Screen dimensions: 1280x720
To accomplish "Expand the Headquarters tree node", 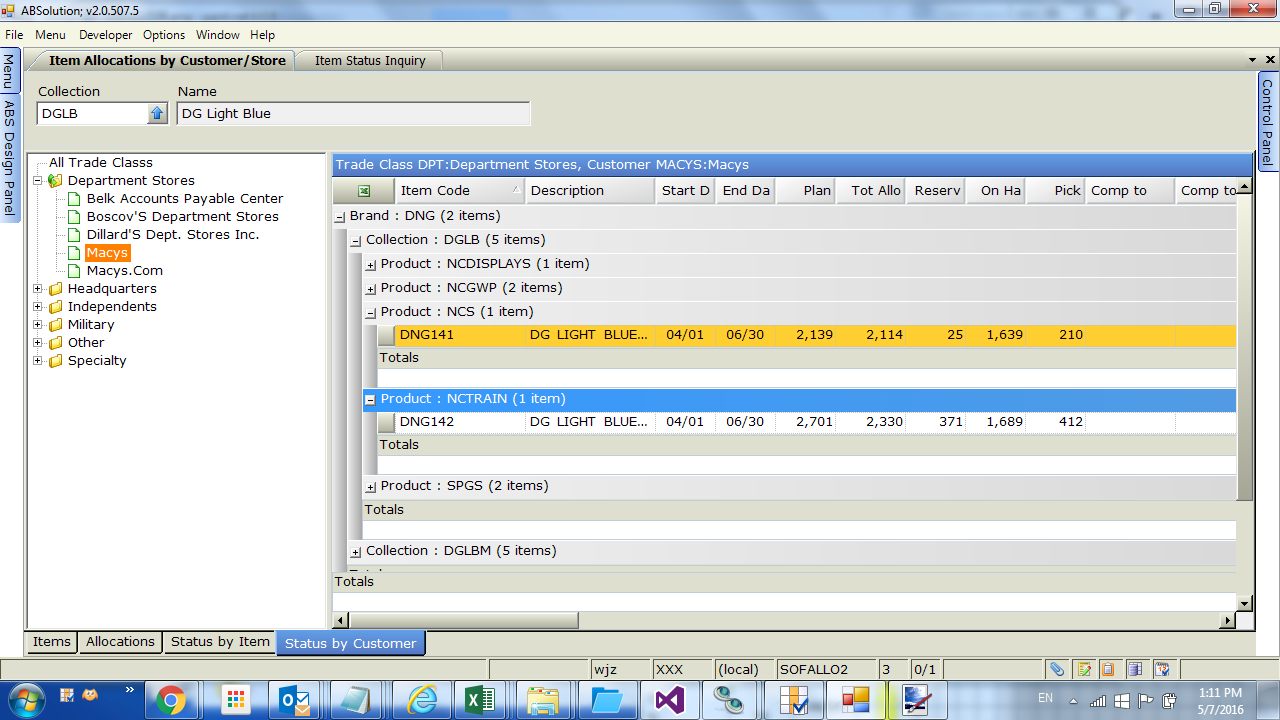I will point(37,289).
